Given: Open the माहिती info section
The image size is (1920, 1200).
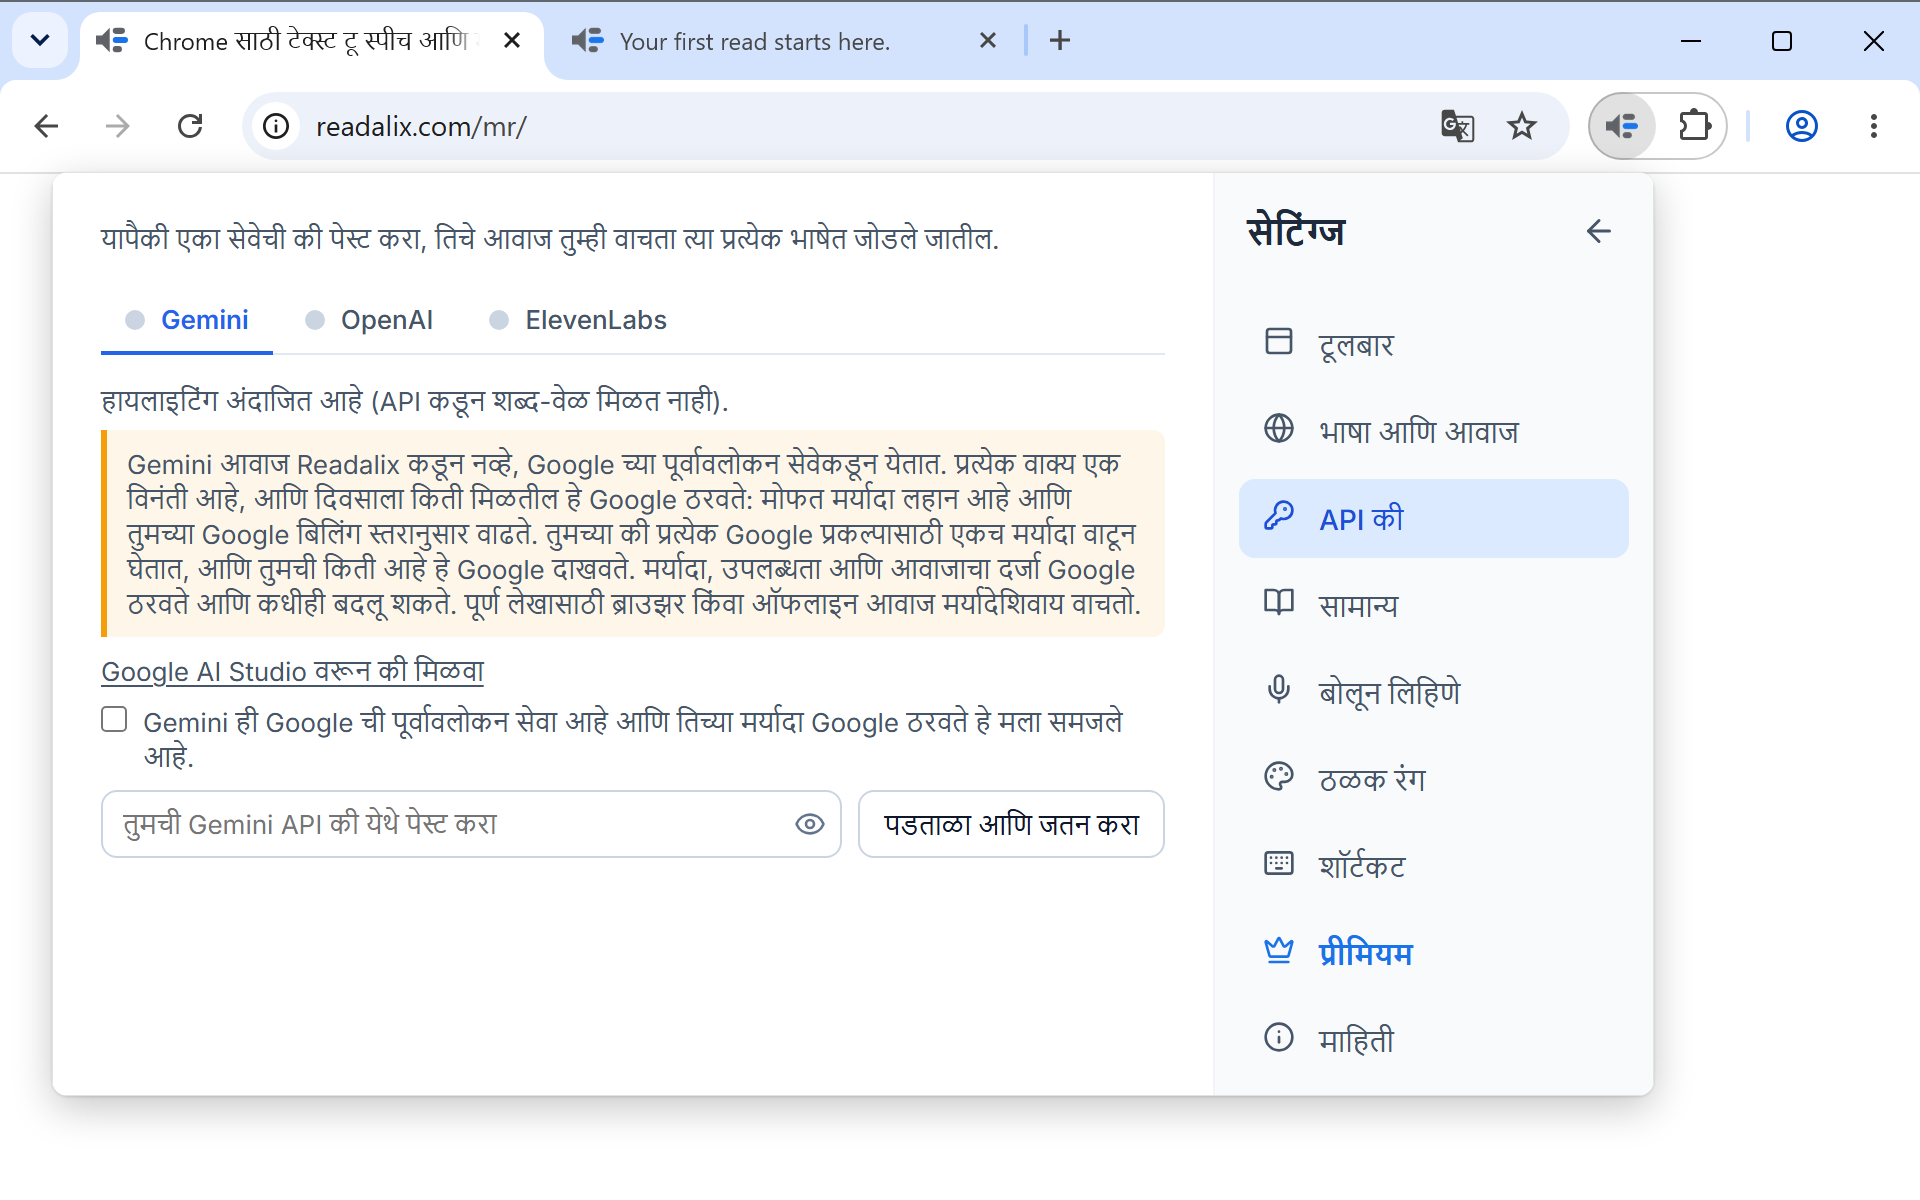Looking at the screenshot, I should (1433, 1040).
